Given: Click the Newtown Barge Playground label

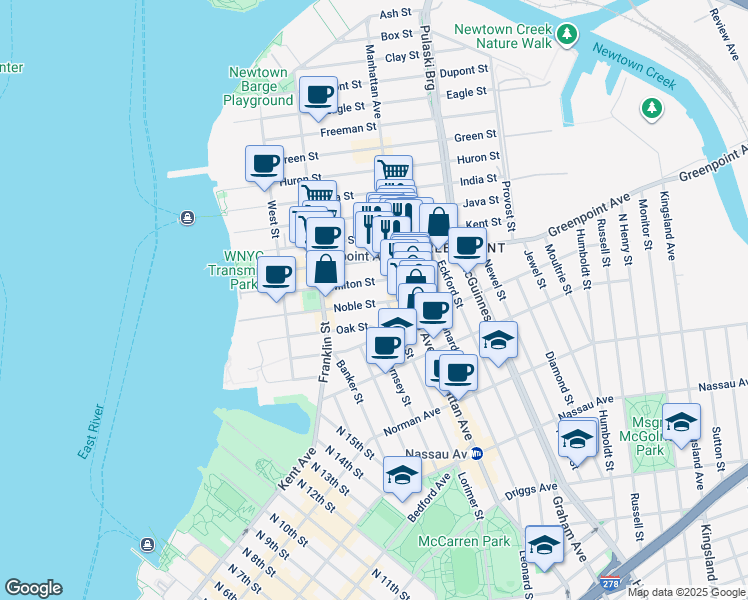Looking at the screenshot, I should click(x=258, y=87).
